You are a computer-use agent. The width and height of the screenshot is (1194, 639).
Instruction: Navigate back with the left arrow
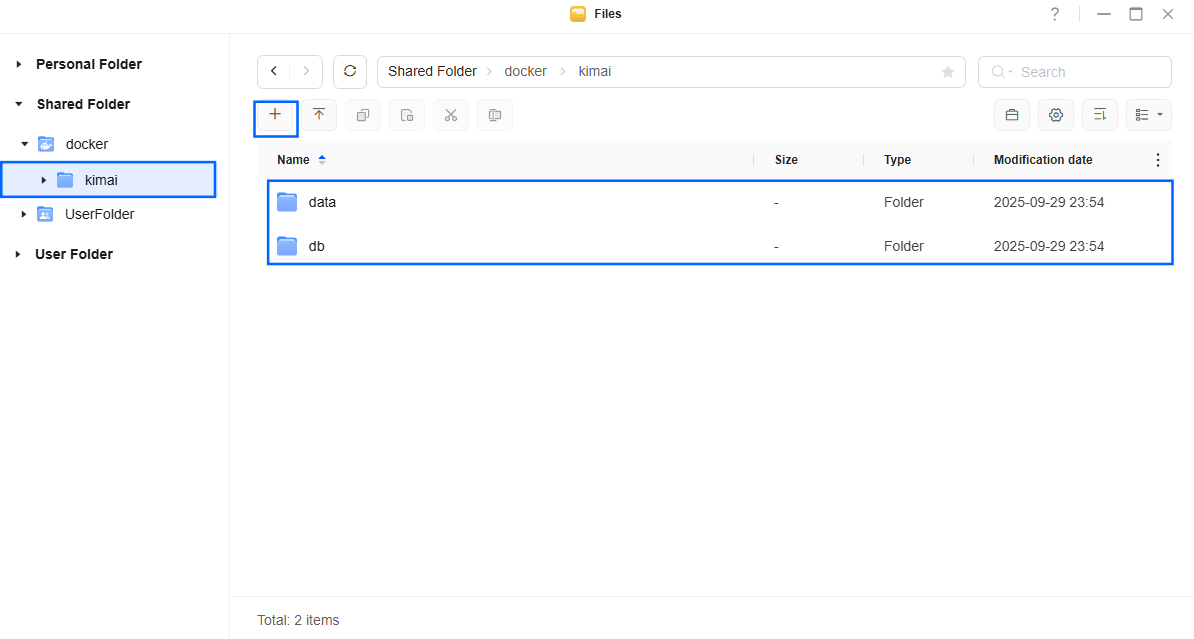[x=274, y=72]
